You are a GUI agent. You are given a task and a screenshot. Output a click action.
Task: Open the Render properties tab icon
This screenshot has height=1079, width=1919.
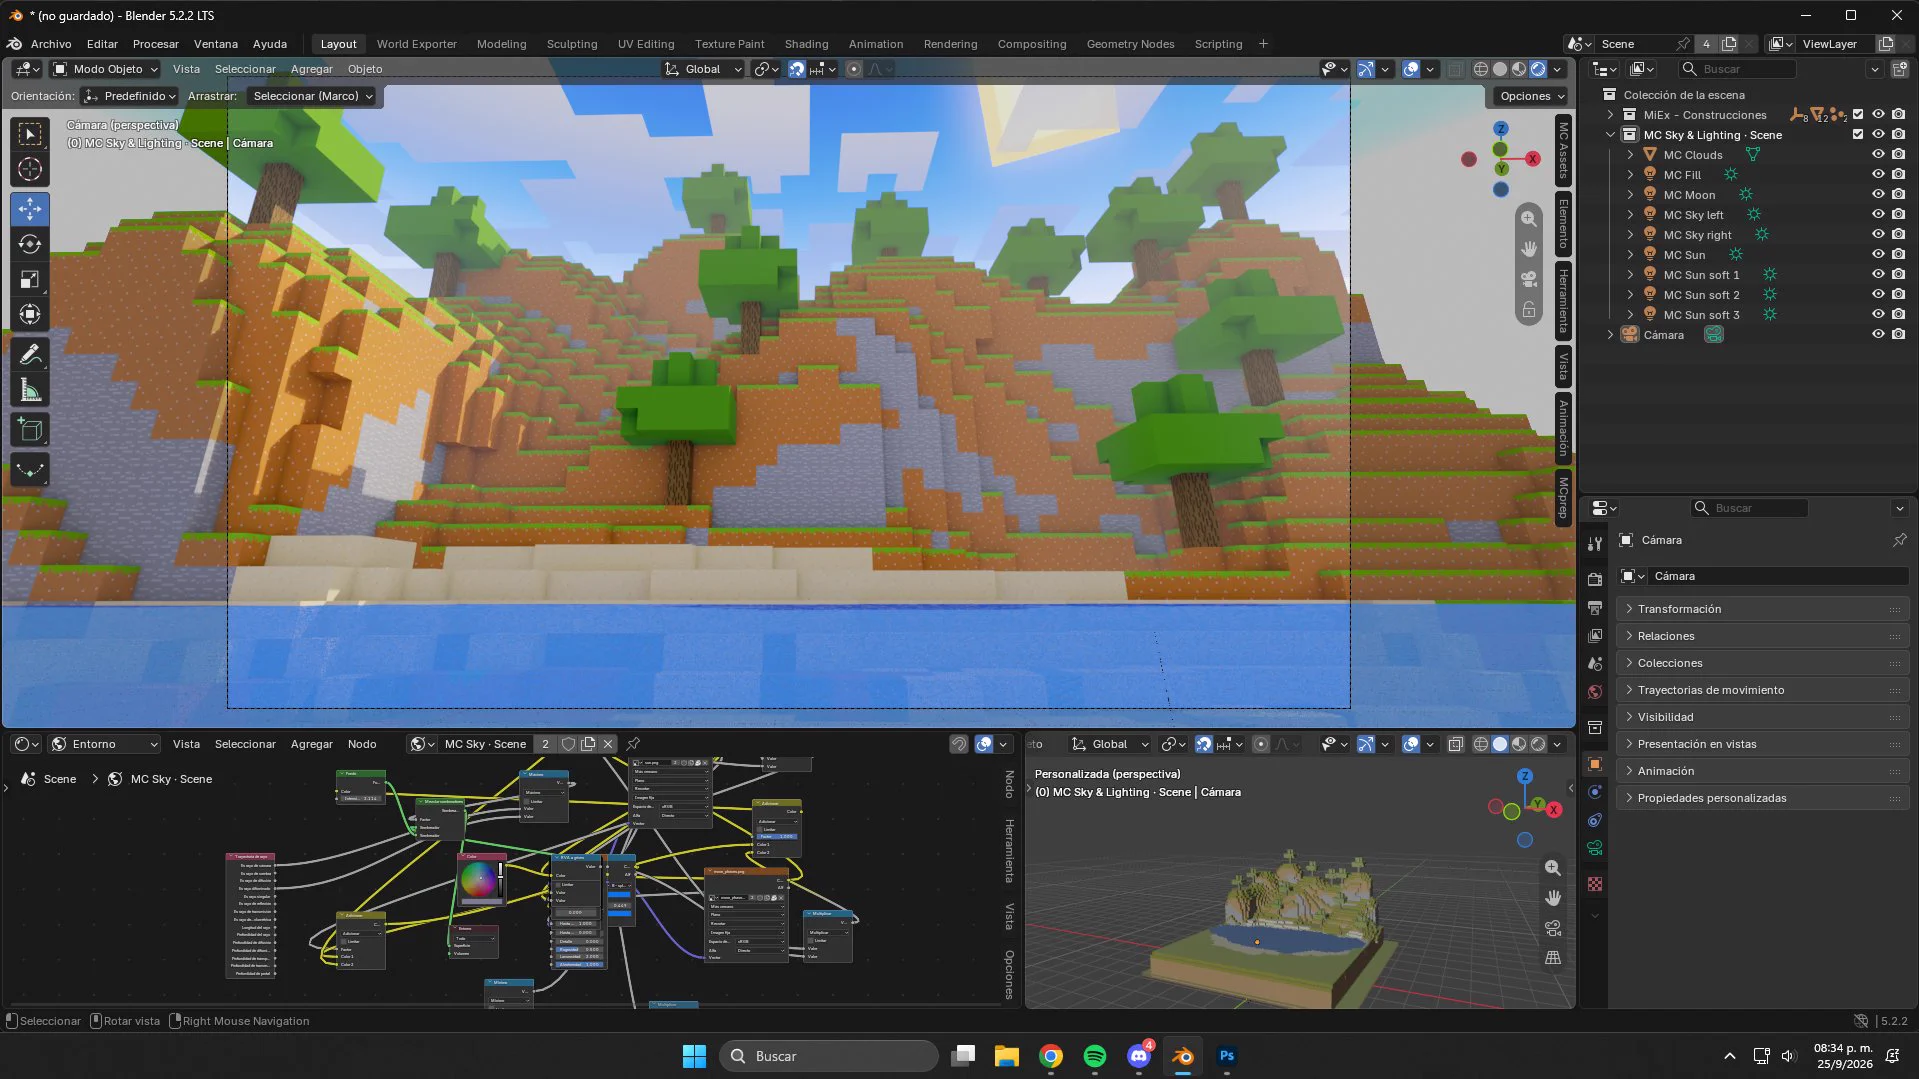pos(1595,580)
